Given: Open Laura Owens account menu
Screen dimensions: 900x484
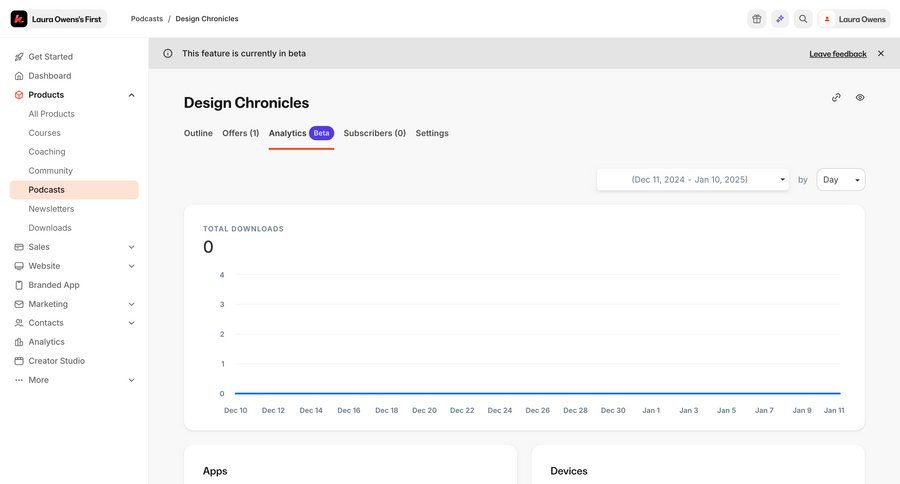Looking at the screenshot, I should (x=854, y=19).
